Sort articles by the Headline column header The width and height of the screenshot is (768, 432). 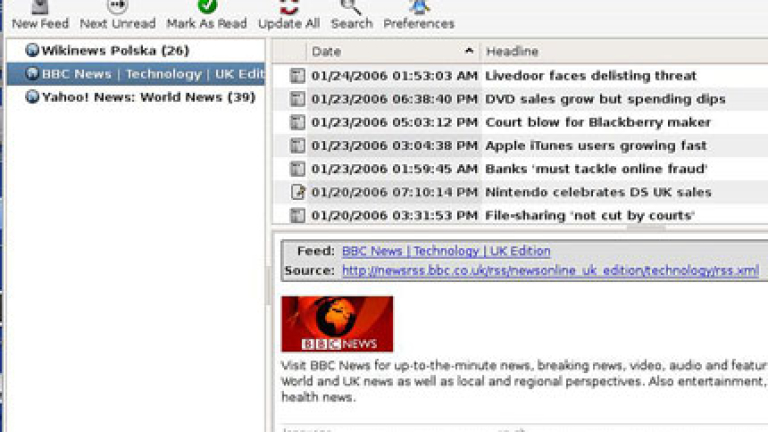tap(624, 51)
